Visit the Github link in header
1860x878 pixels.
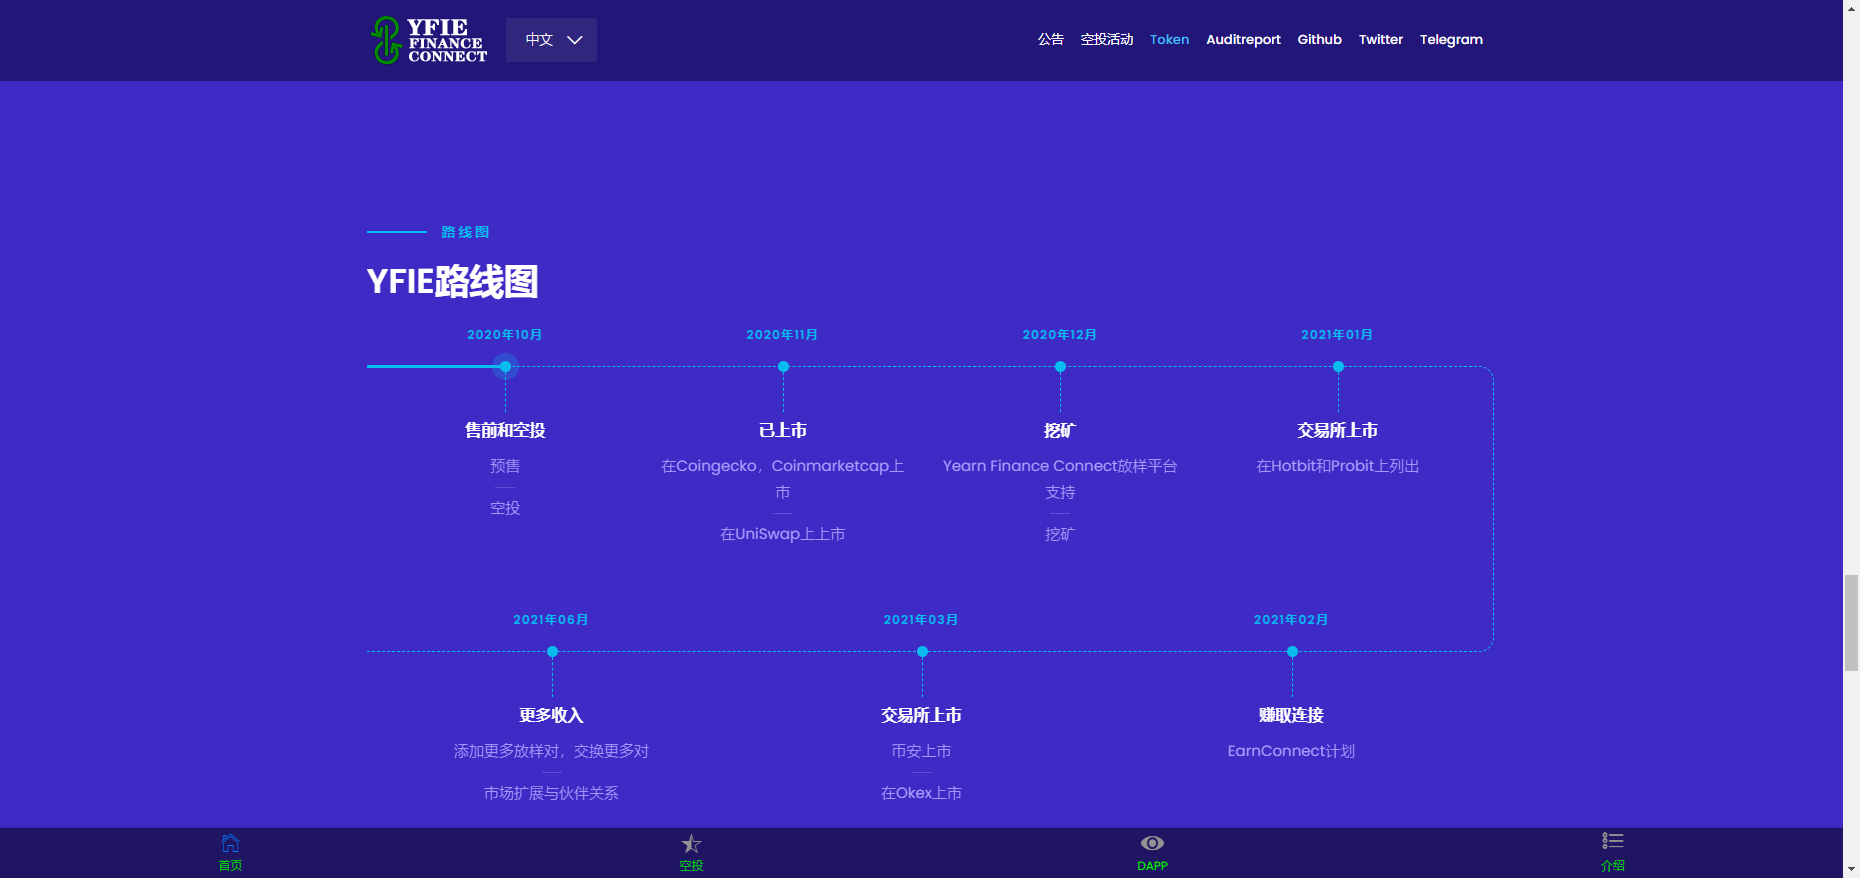tap(1319, 40)
